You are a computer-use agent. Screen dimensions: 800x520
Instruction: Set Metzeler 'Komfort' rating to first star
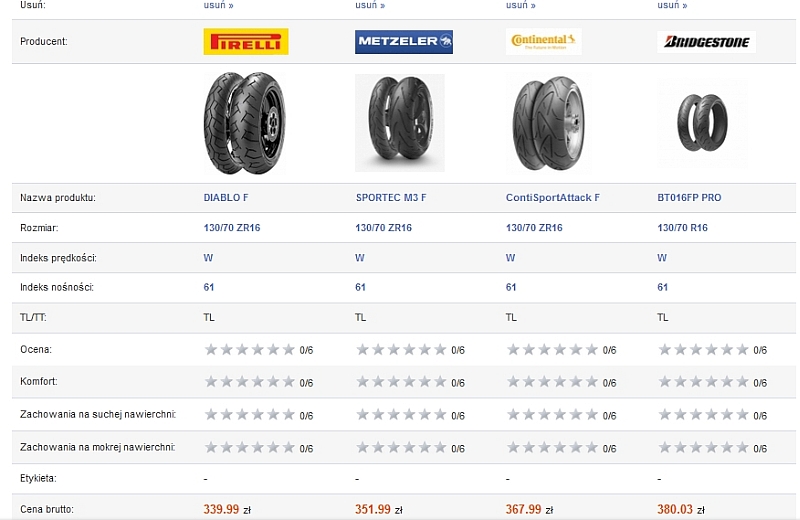coord(363,382)
